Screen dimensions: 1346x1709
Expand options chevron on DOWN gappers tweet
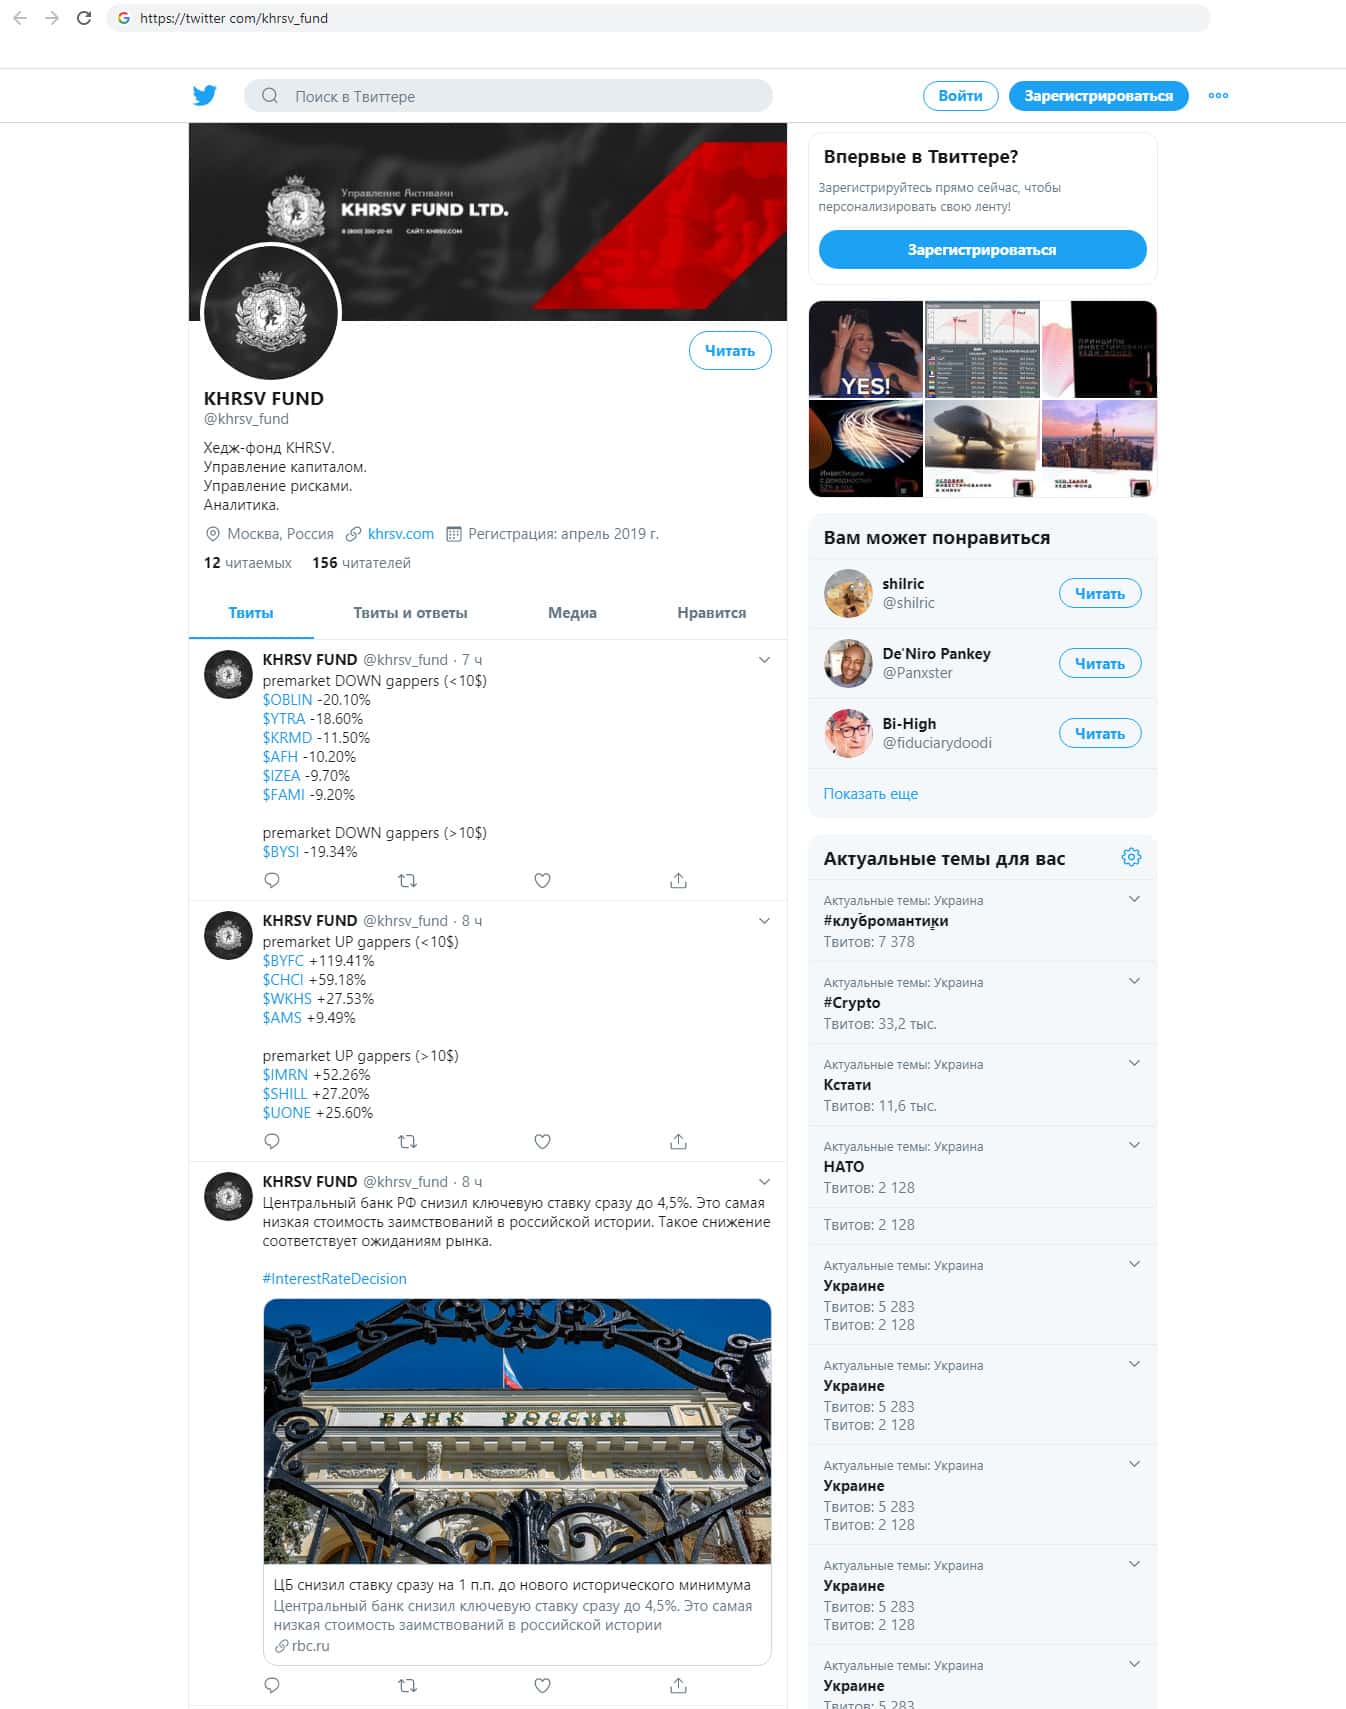coord(764,660)
